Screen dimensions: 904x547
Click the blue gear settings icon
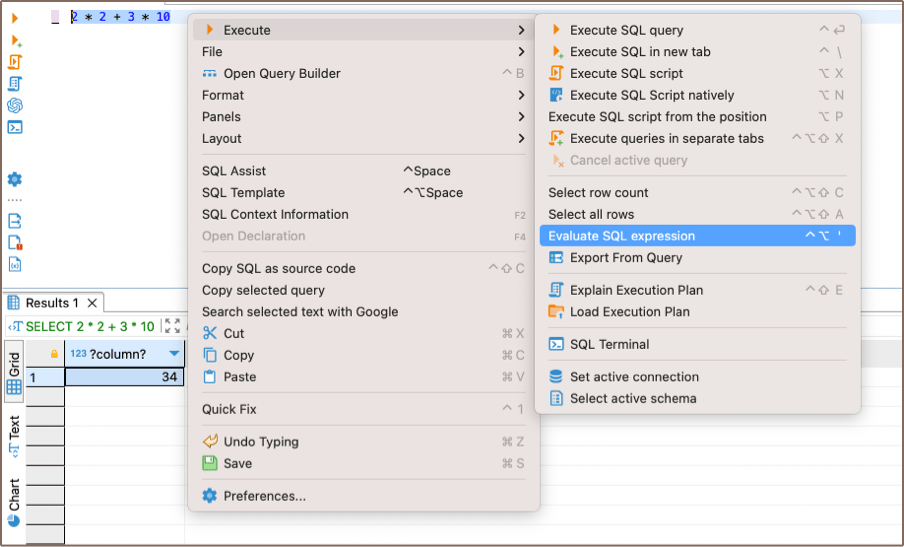coord(15,180)
